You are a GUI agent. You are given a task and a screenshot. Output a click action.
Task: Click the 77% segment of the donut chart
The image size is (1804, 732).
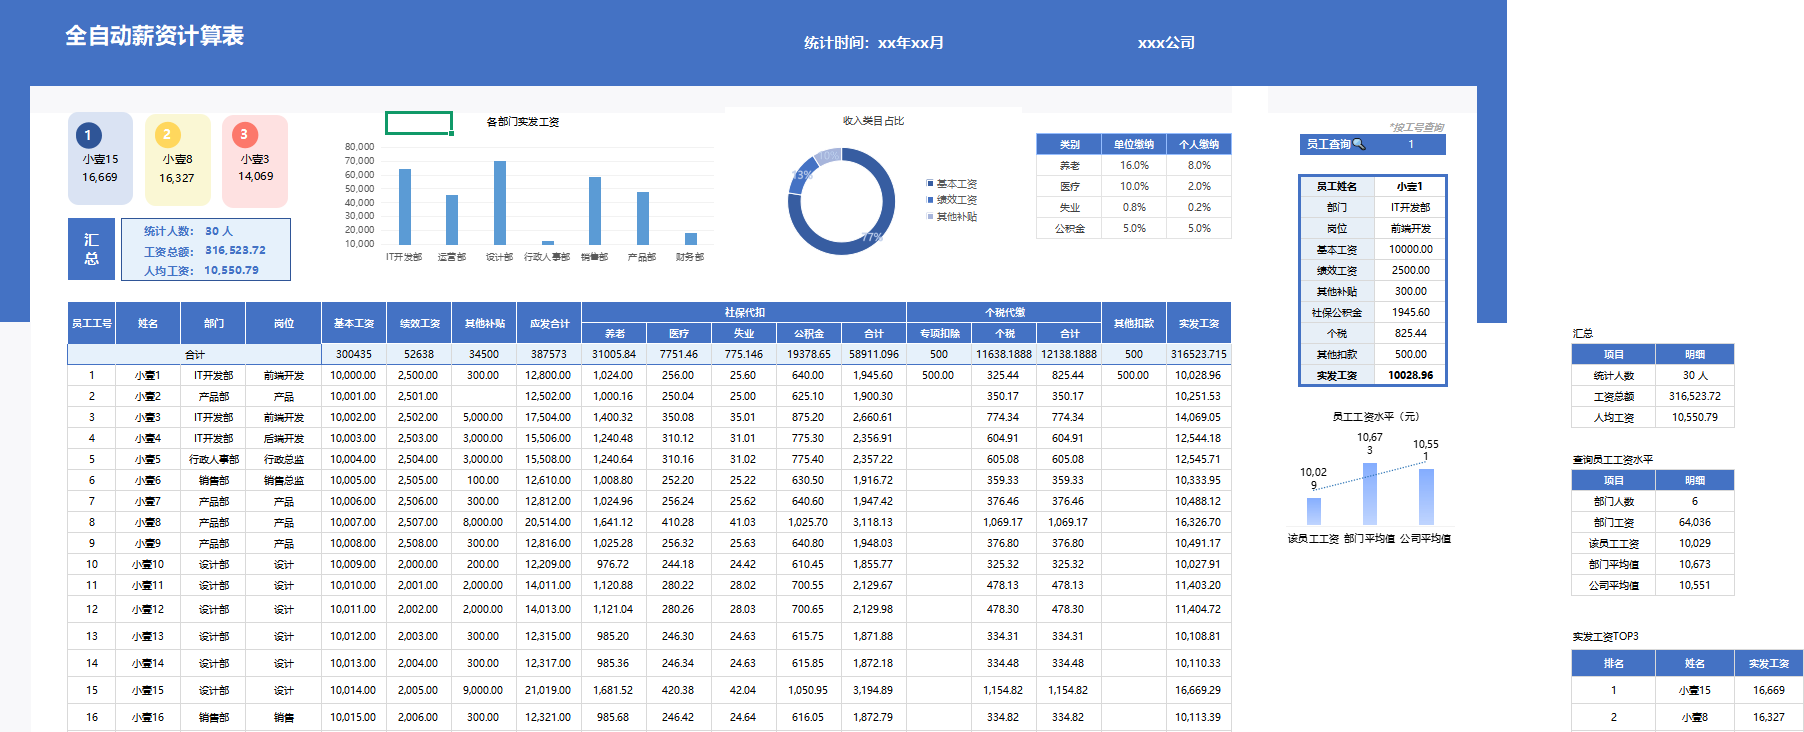point(873,235)
